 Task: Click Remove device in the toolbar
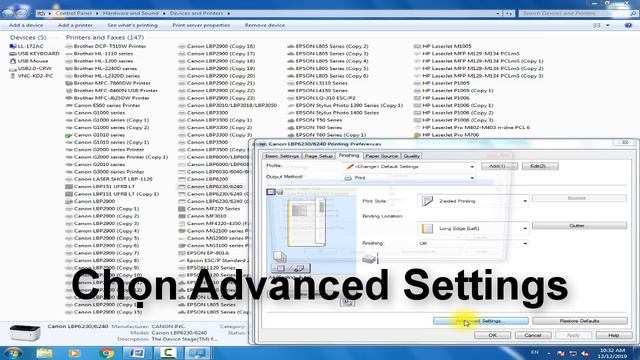coord(264,25)
